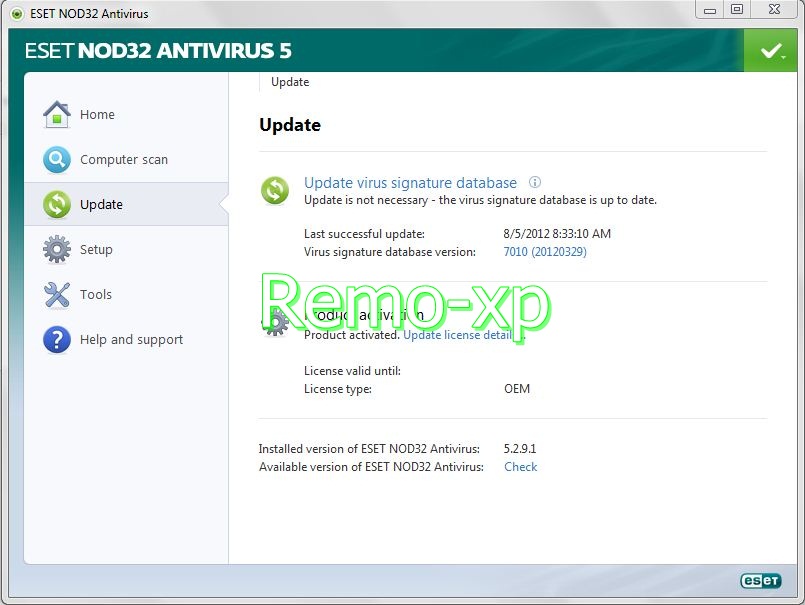Open the green protection status checkmark menu
This screenshot has height=605, width=805.
[x=771, y=50]
